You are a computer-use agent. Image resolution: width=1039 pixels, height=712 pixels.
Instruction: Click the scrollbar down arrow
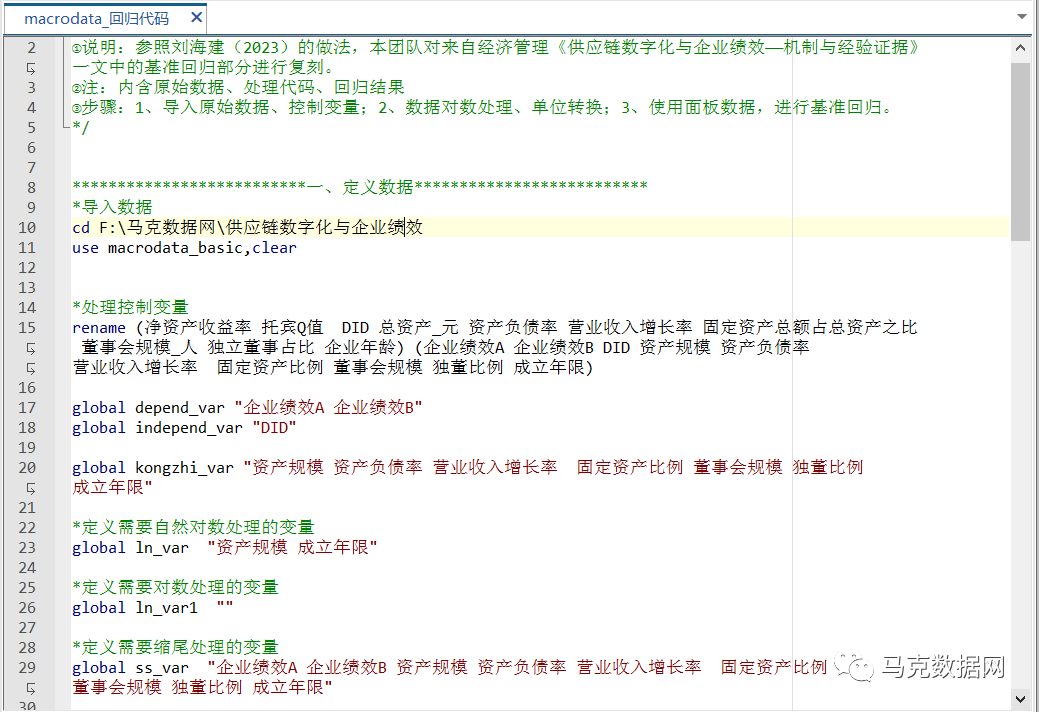(1020, 698)
